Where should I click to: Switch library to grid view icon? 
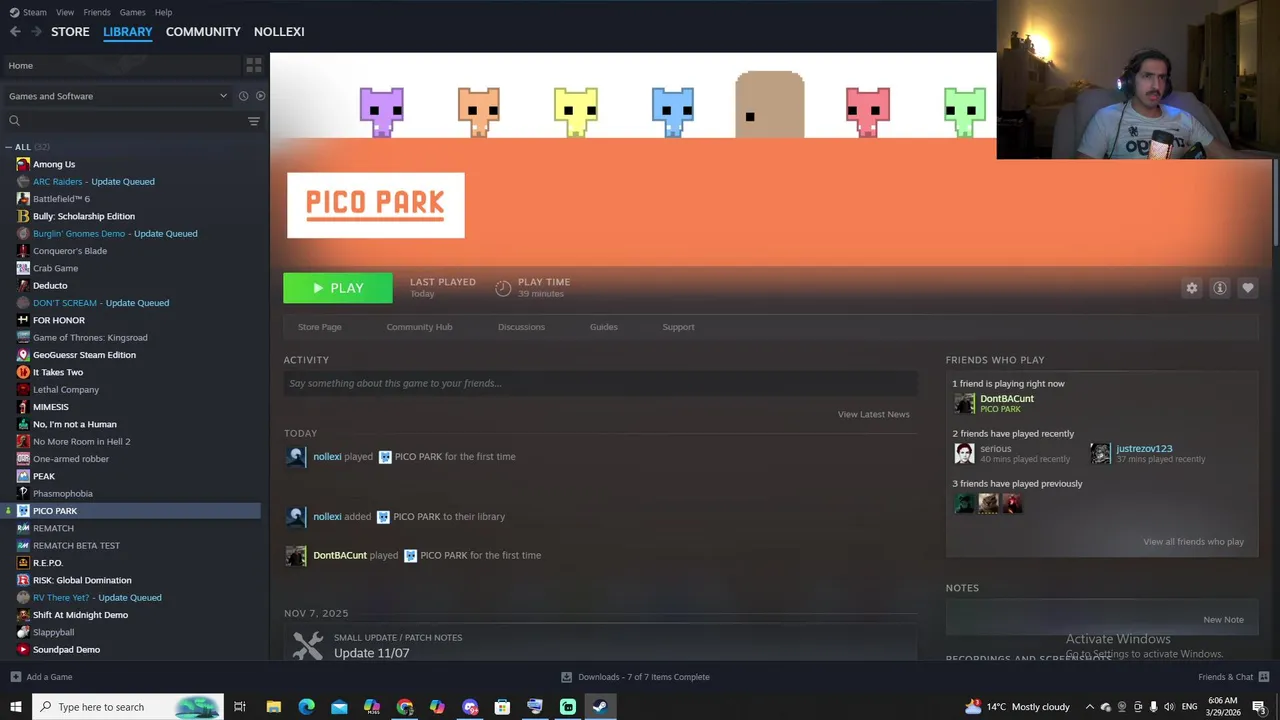tap(254, 65)
